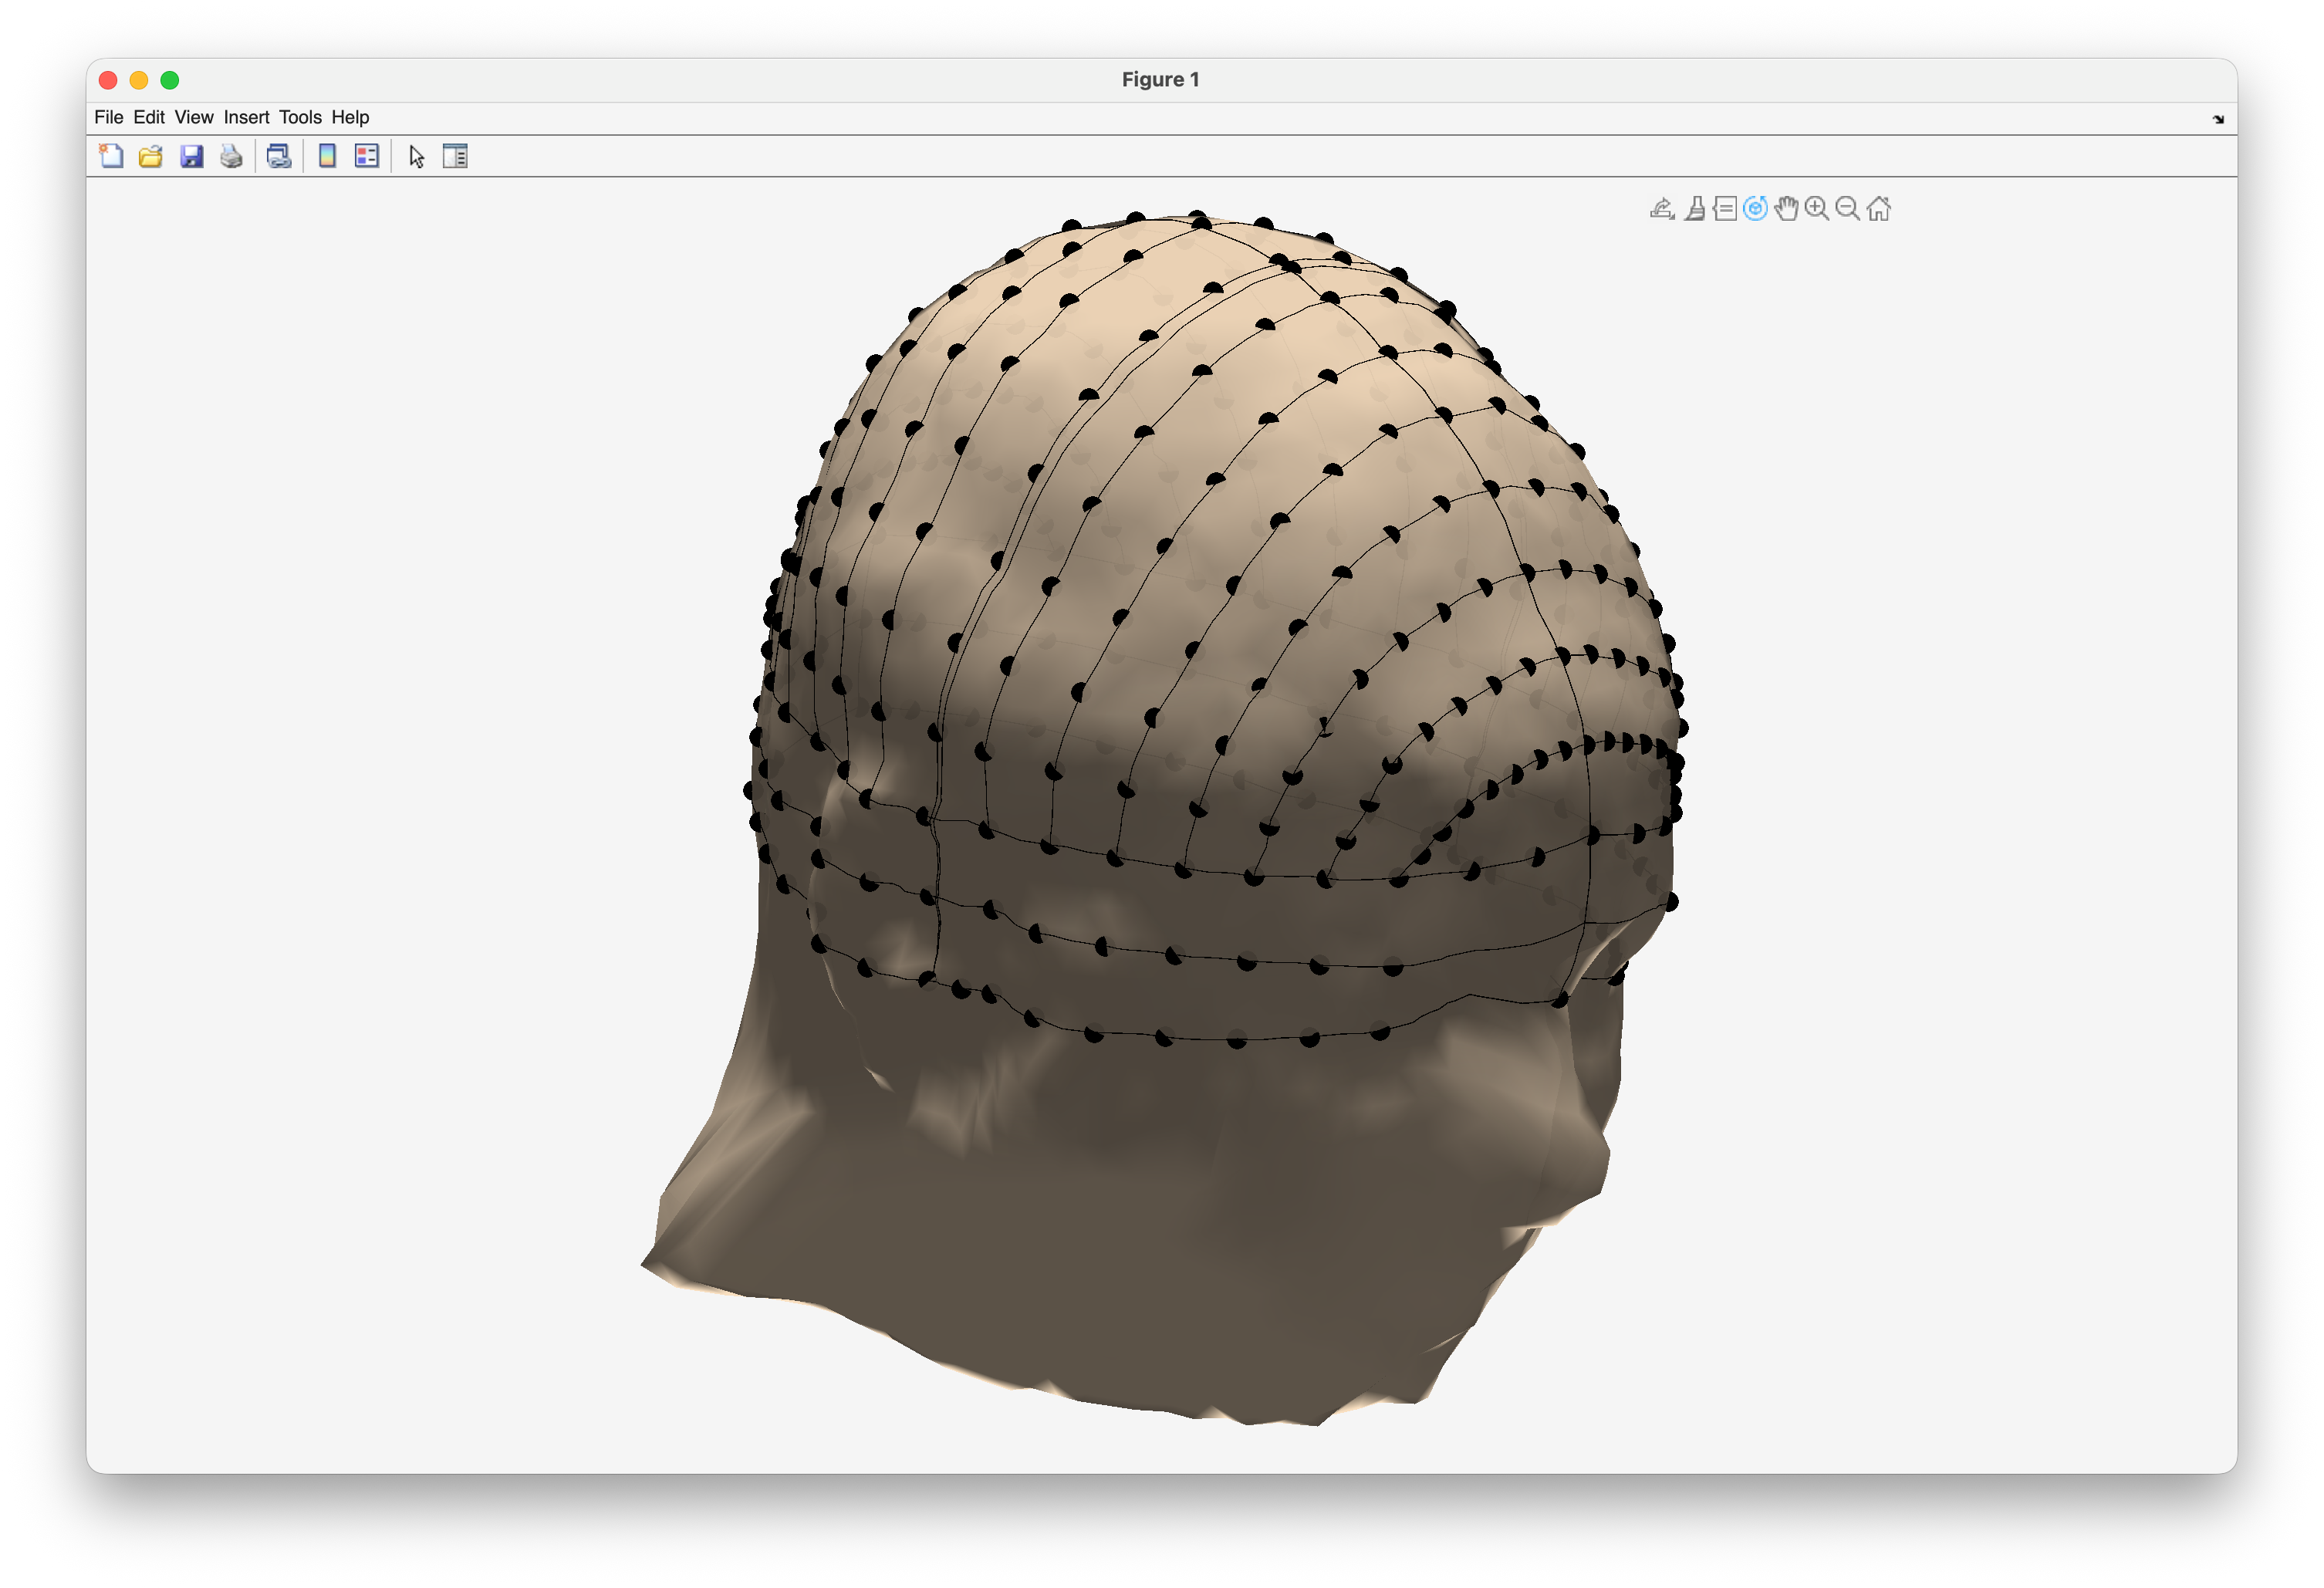Toggle the Rotate 3D axes tool

[x=1755, y=208]
